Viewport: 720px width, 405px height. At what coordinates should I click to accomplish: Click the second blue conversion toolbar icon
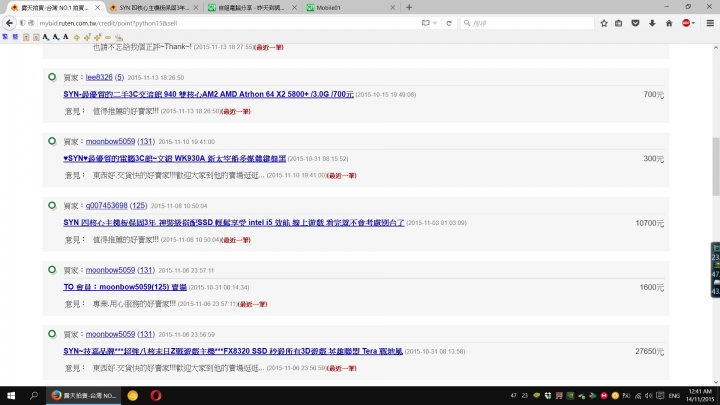[x=15, y=37]
